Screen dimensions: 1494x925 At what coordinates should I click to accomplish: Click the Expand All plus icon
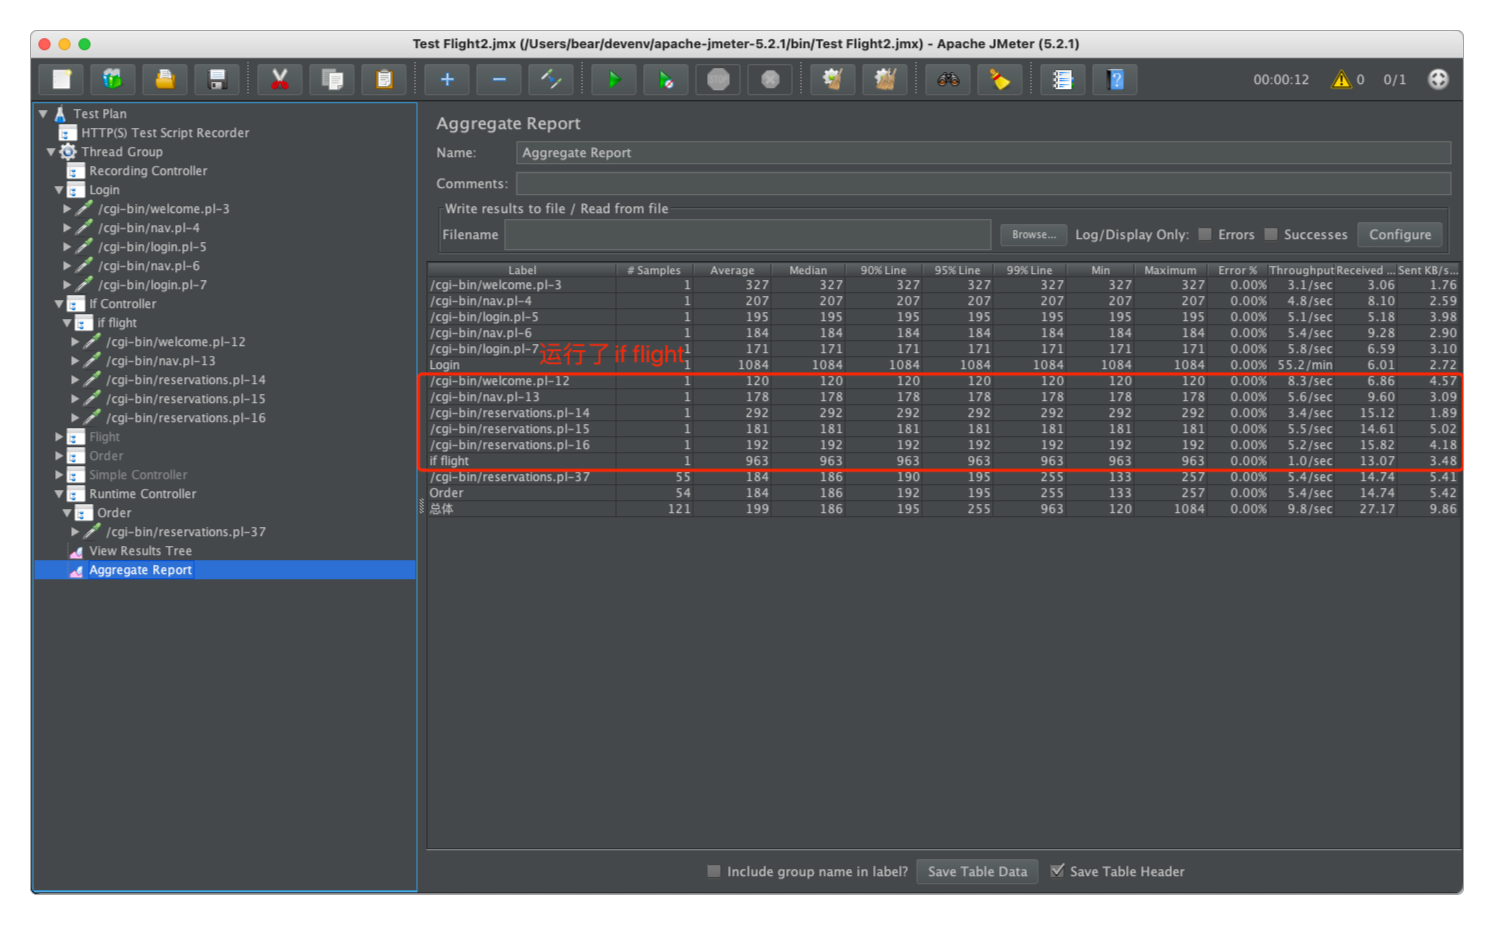[x=447, y=80]
